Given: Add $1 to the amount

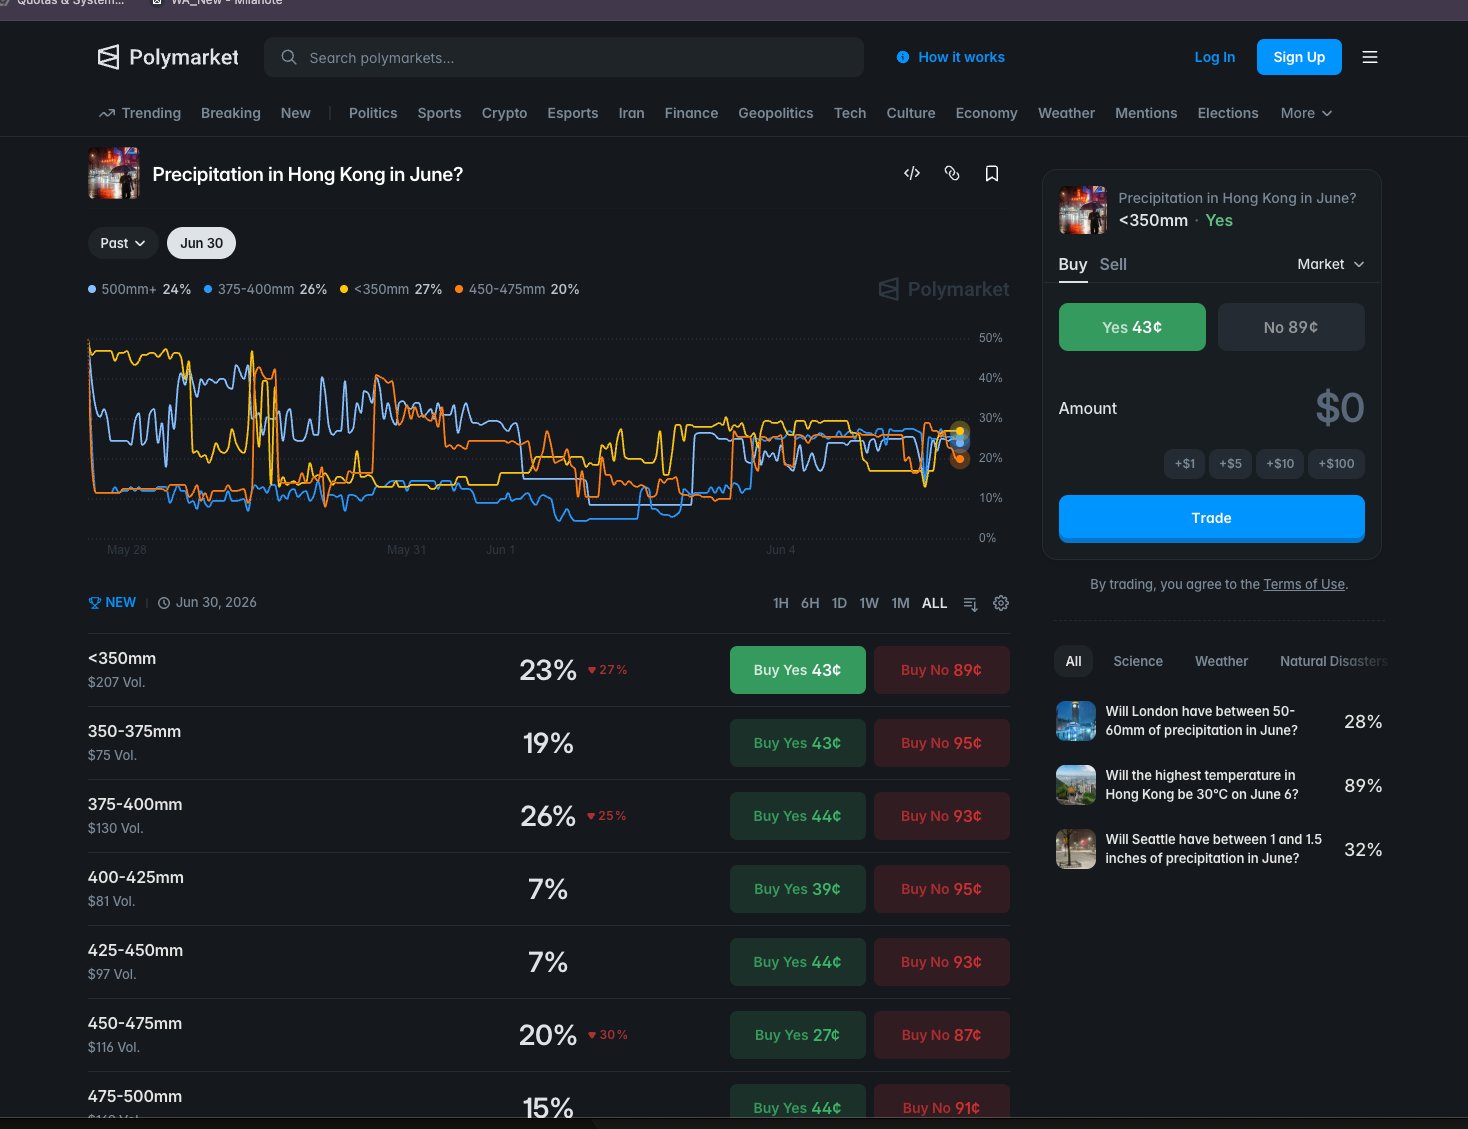Looking at the screenshot, I should pos(1184,463).
